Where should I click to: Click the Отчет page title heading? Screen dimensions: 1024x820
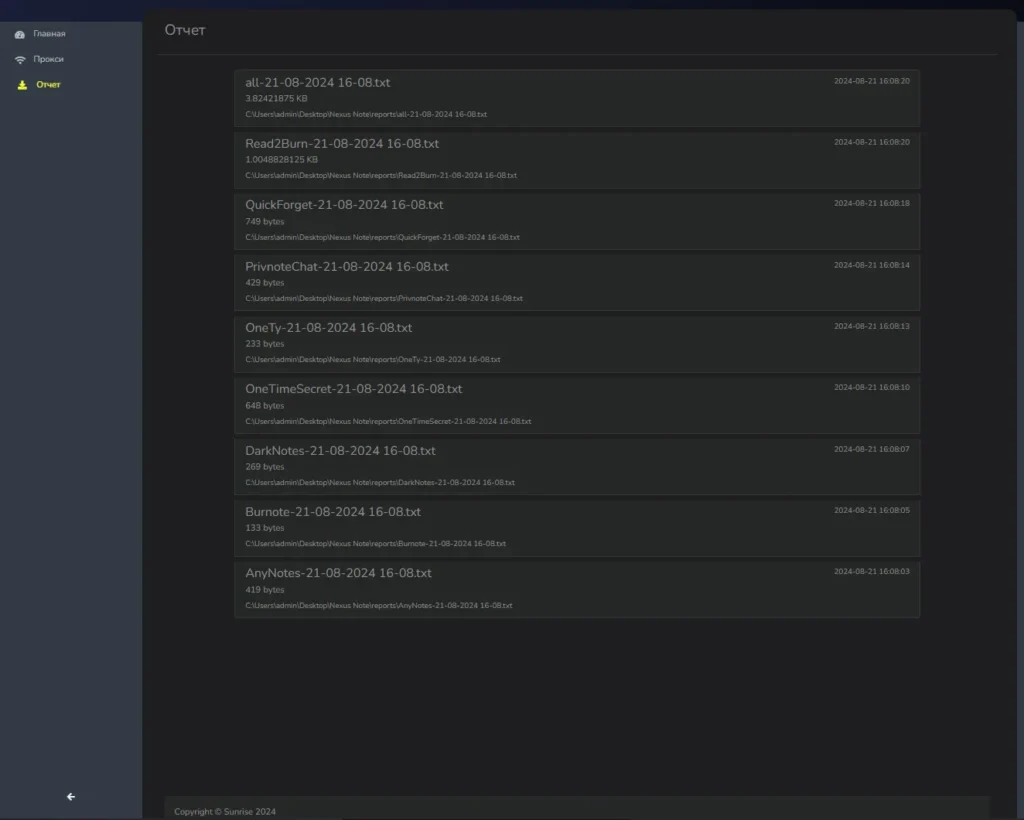[x=184, y=30]
